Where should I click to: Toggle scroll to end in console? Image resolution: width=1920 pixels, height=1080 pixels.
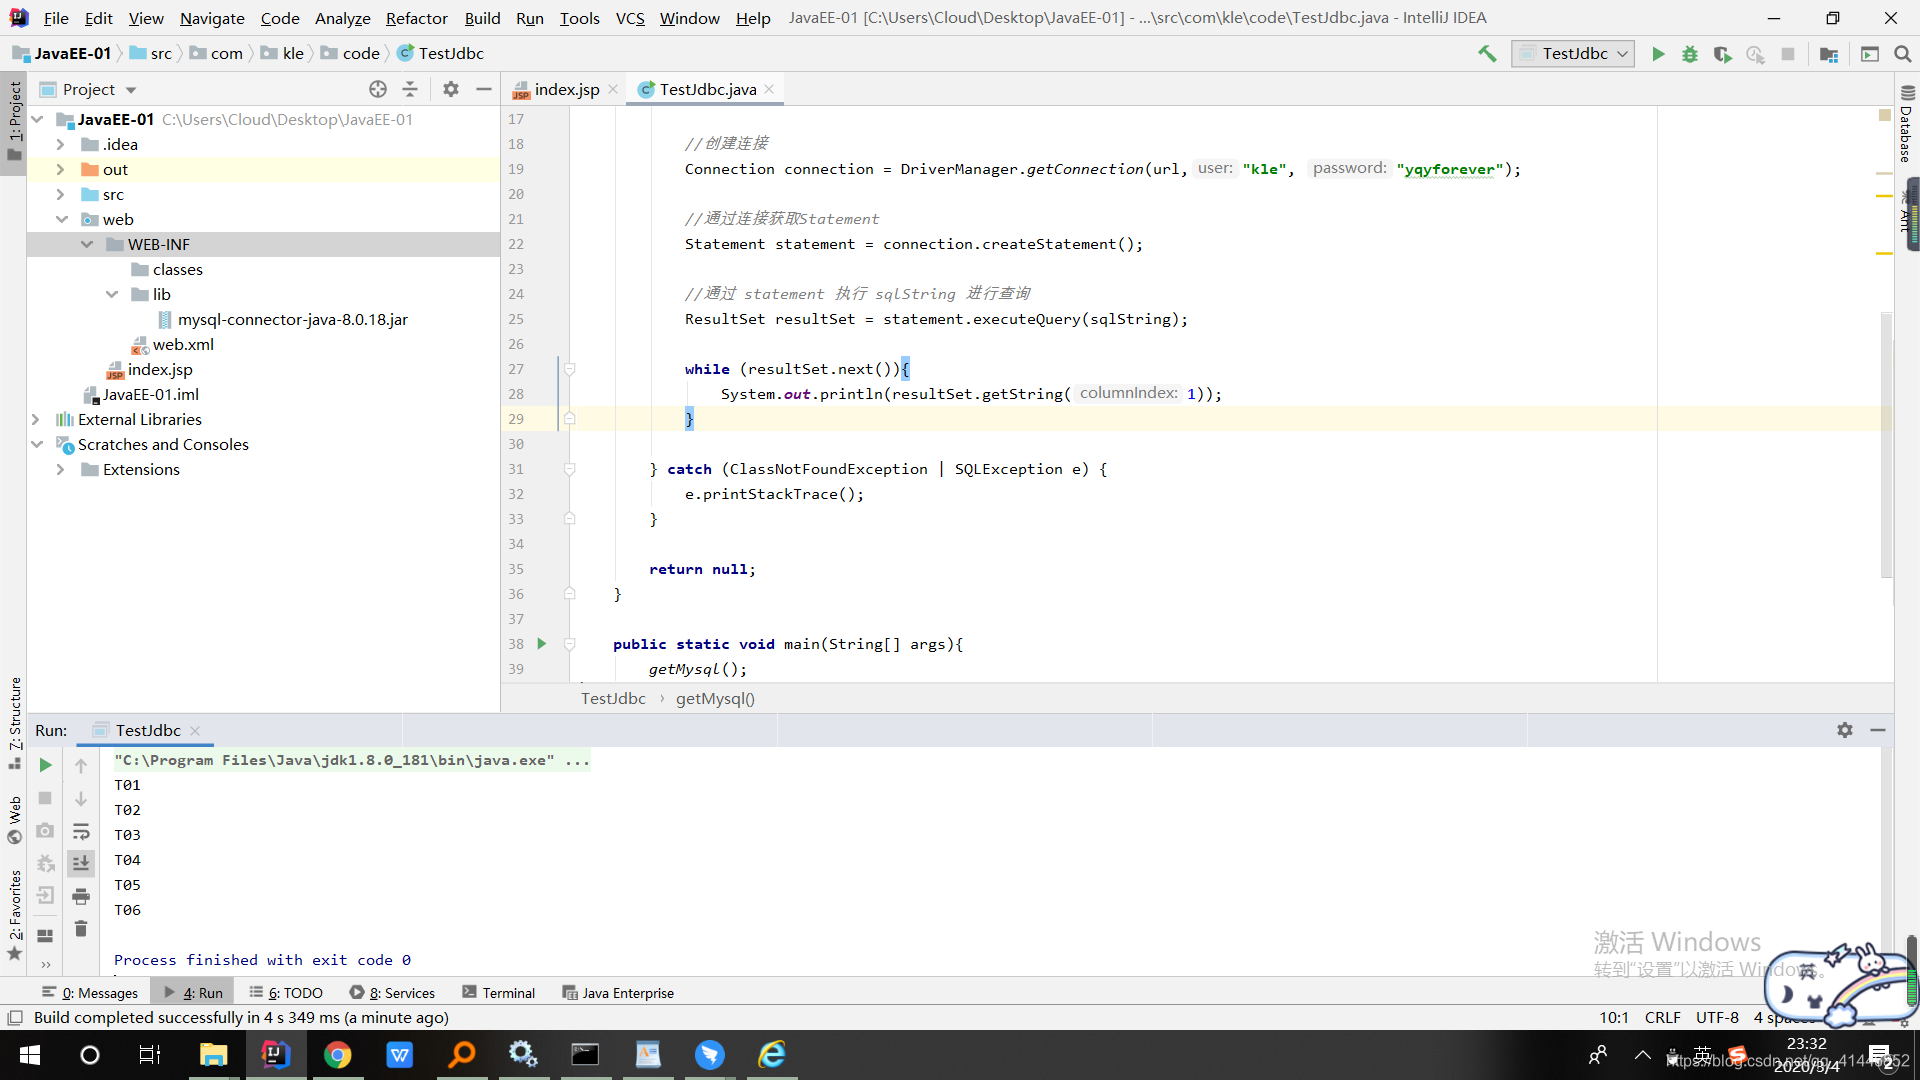click(x=81, y=863)
